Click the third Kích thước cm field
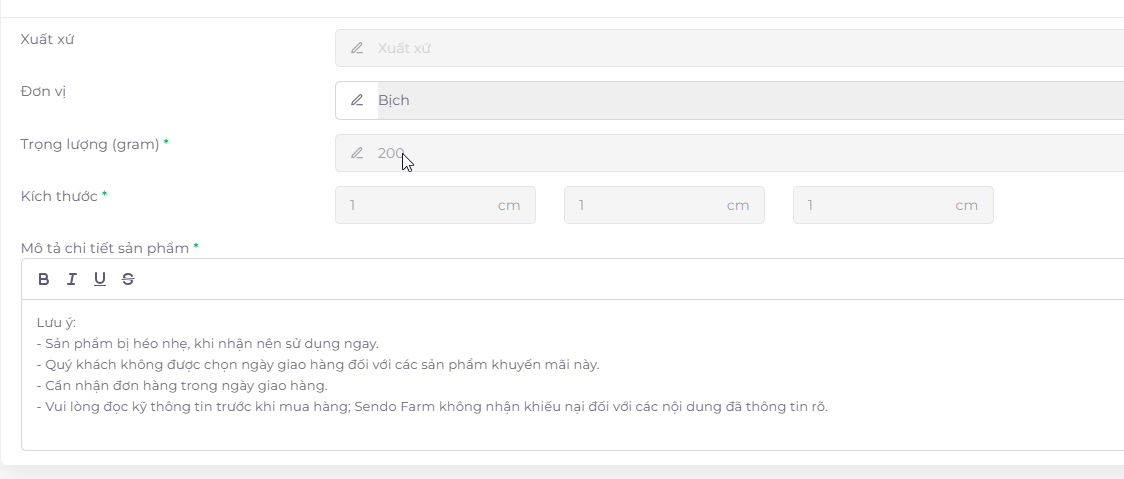Image resolution: width=1124 pixels, height=479 pixels. click(892, 205)
